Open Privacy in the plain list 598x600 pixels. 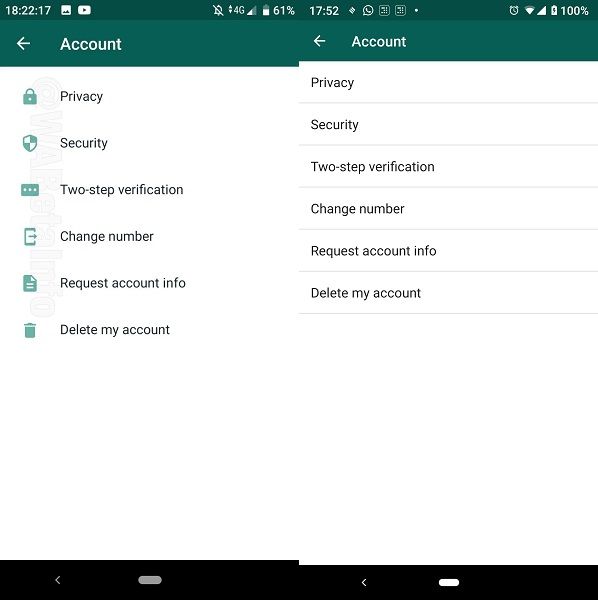448,82
